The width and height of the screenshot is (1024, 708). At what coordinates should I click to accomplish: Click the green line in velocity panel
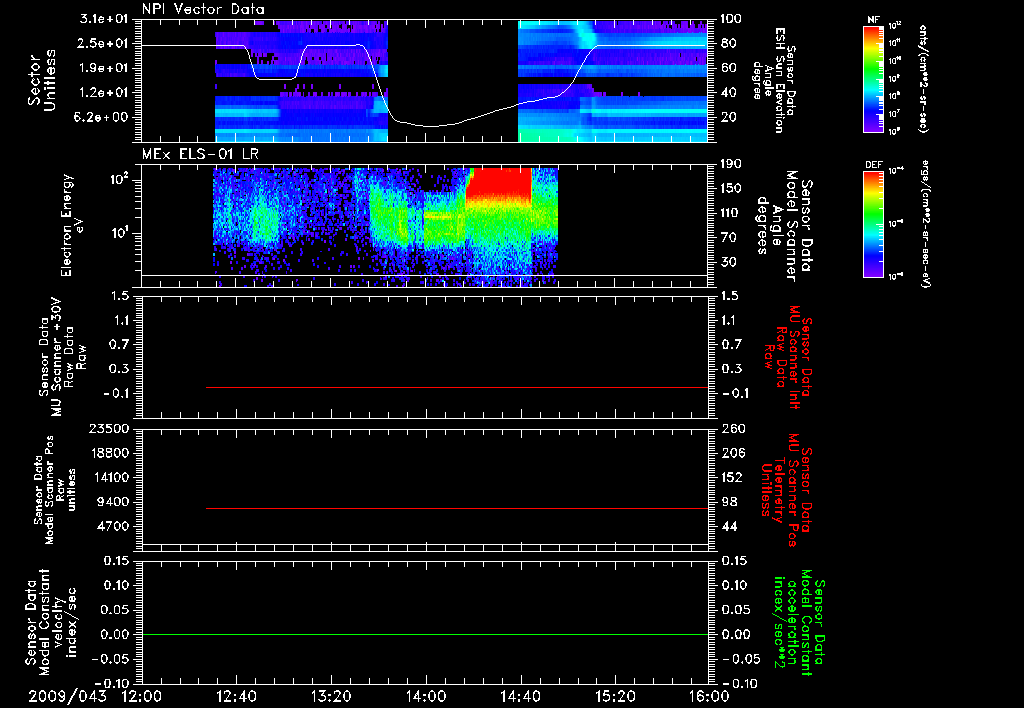(424, 634)
